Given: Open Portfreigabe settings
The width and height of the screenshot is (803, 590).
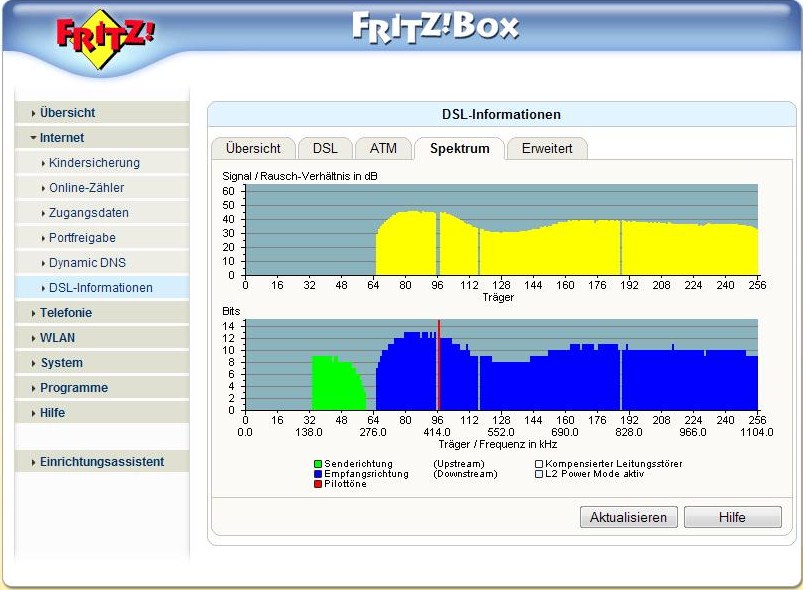Looking at the screenshot, I should point(82,238).
